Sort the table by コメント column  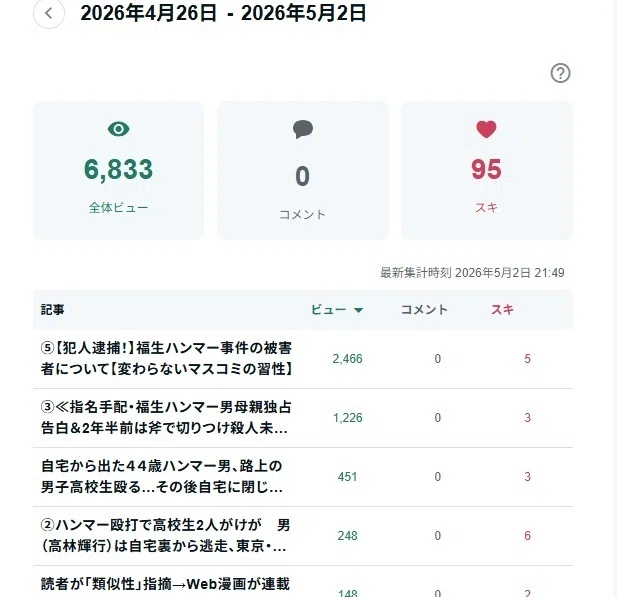pyautogui.click(x=424, y=310)
